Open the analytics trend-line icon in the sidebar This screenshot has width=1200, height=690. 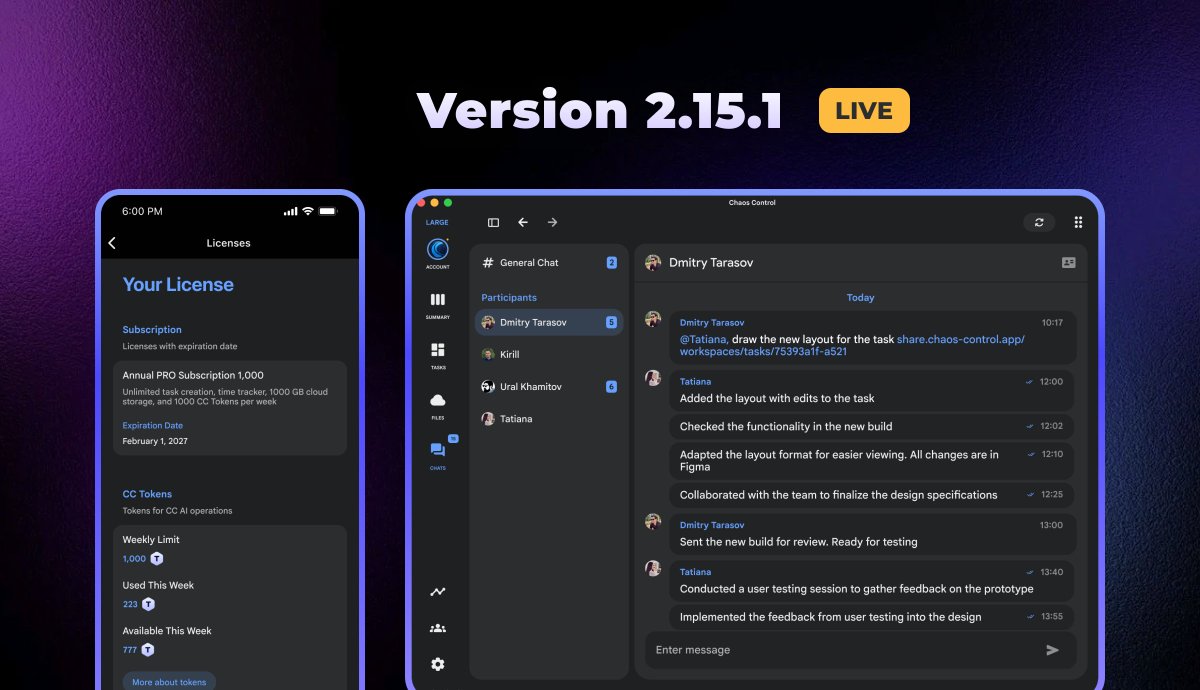(x=437, y=592)
